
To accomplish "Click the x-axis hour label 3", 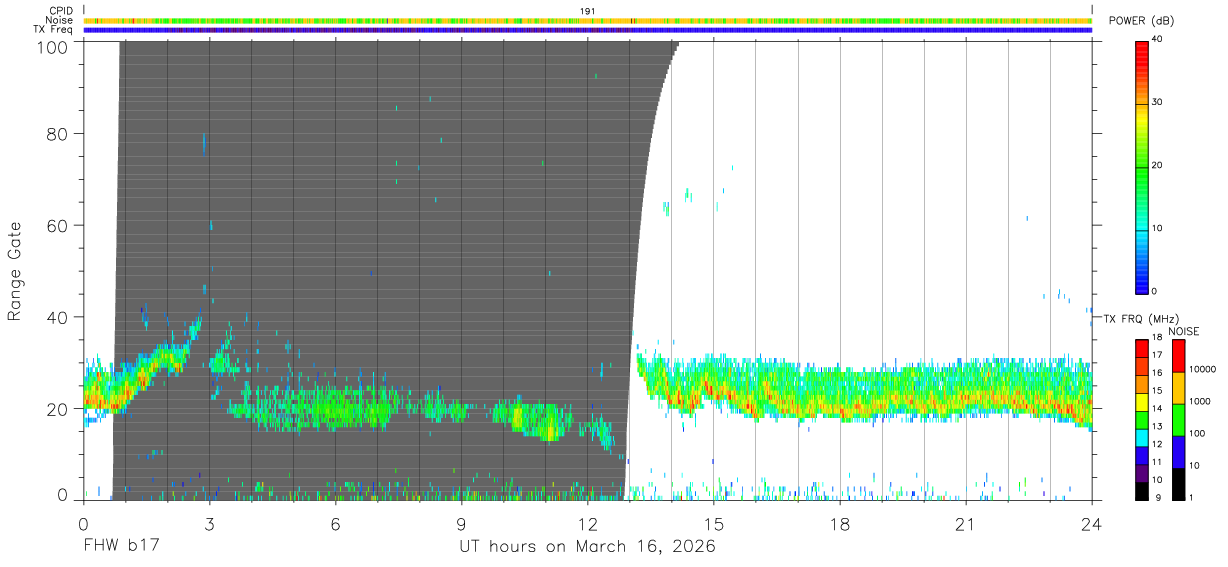I will click(x=210, y=523).
